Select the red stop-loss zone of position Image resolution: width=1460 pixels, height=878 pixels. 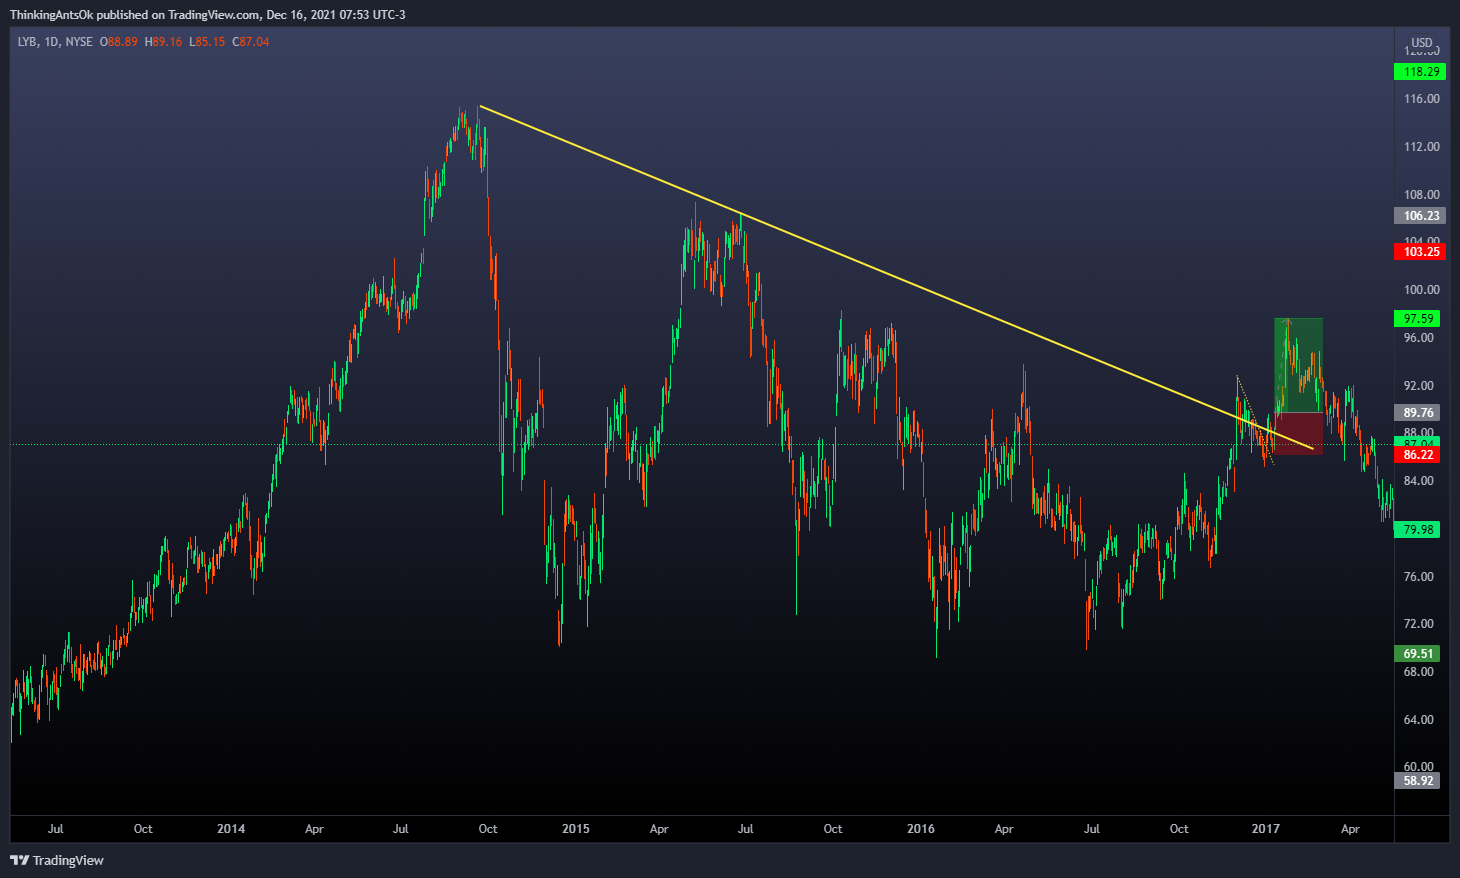coord(1298,433)
